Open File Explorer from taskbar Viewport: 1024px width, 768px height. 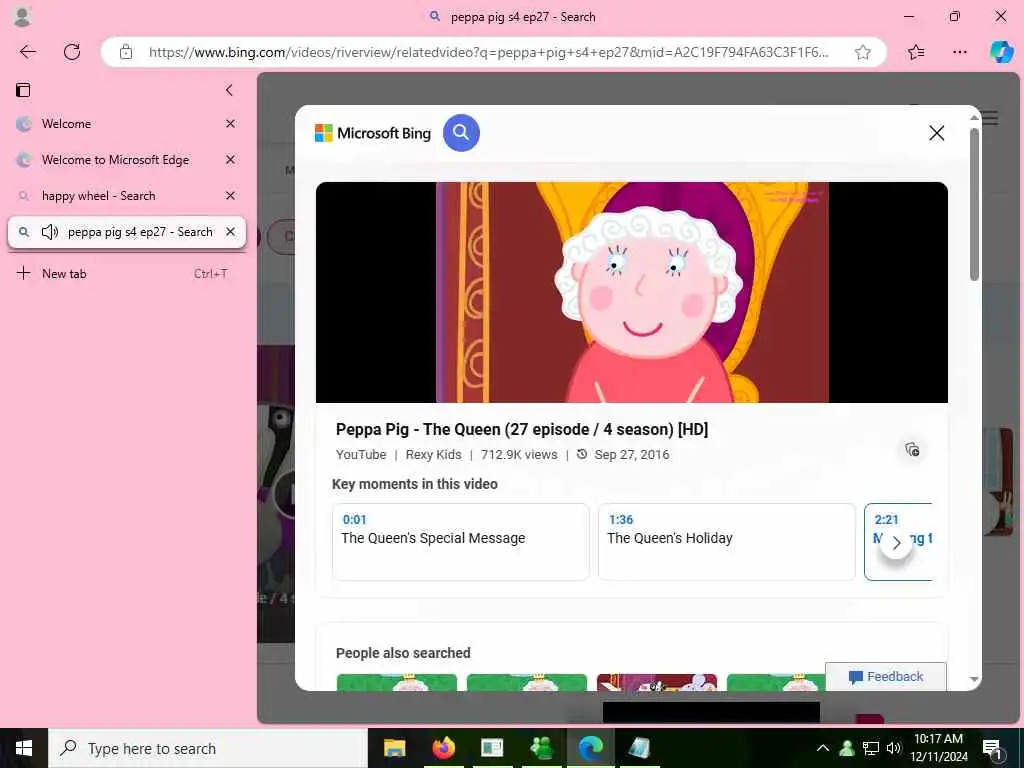point(394,748)
